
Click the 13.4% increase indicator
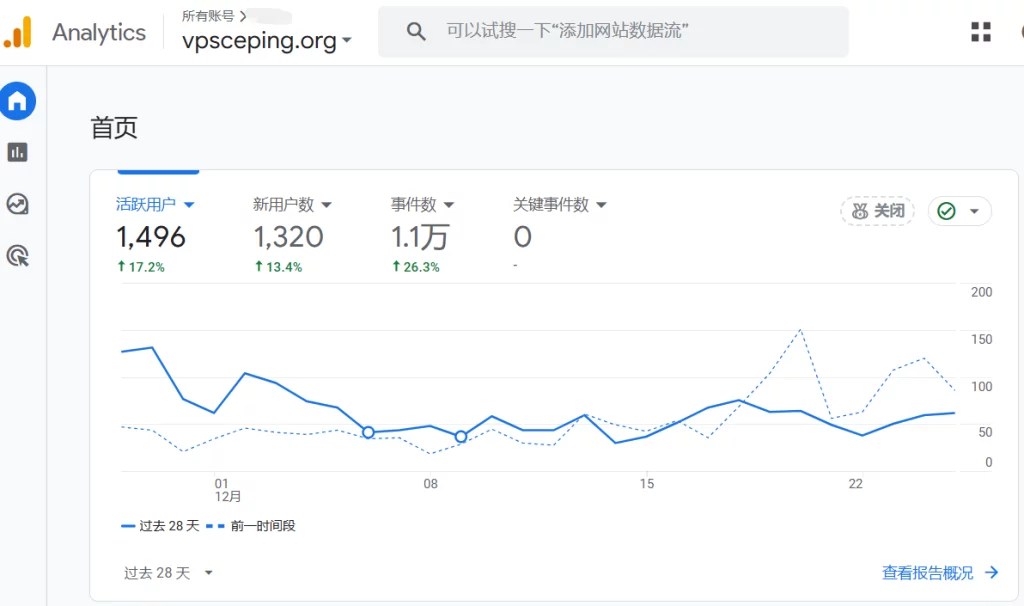tap(278, 266)
